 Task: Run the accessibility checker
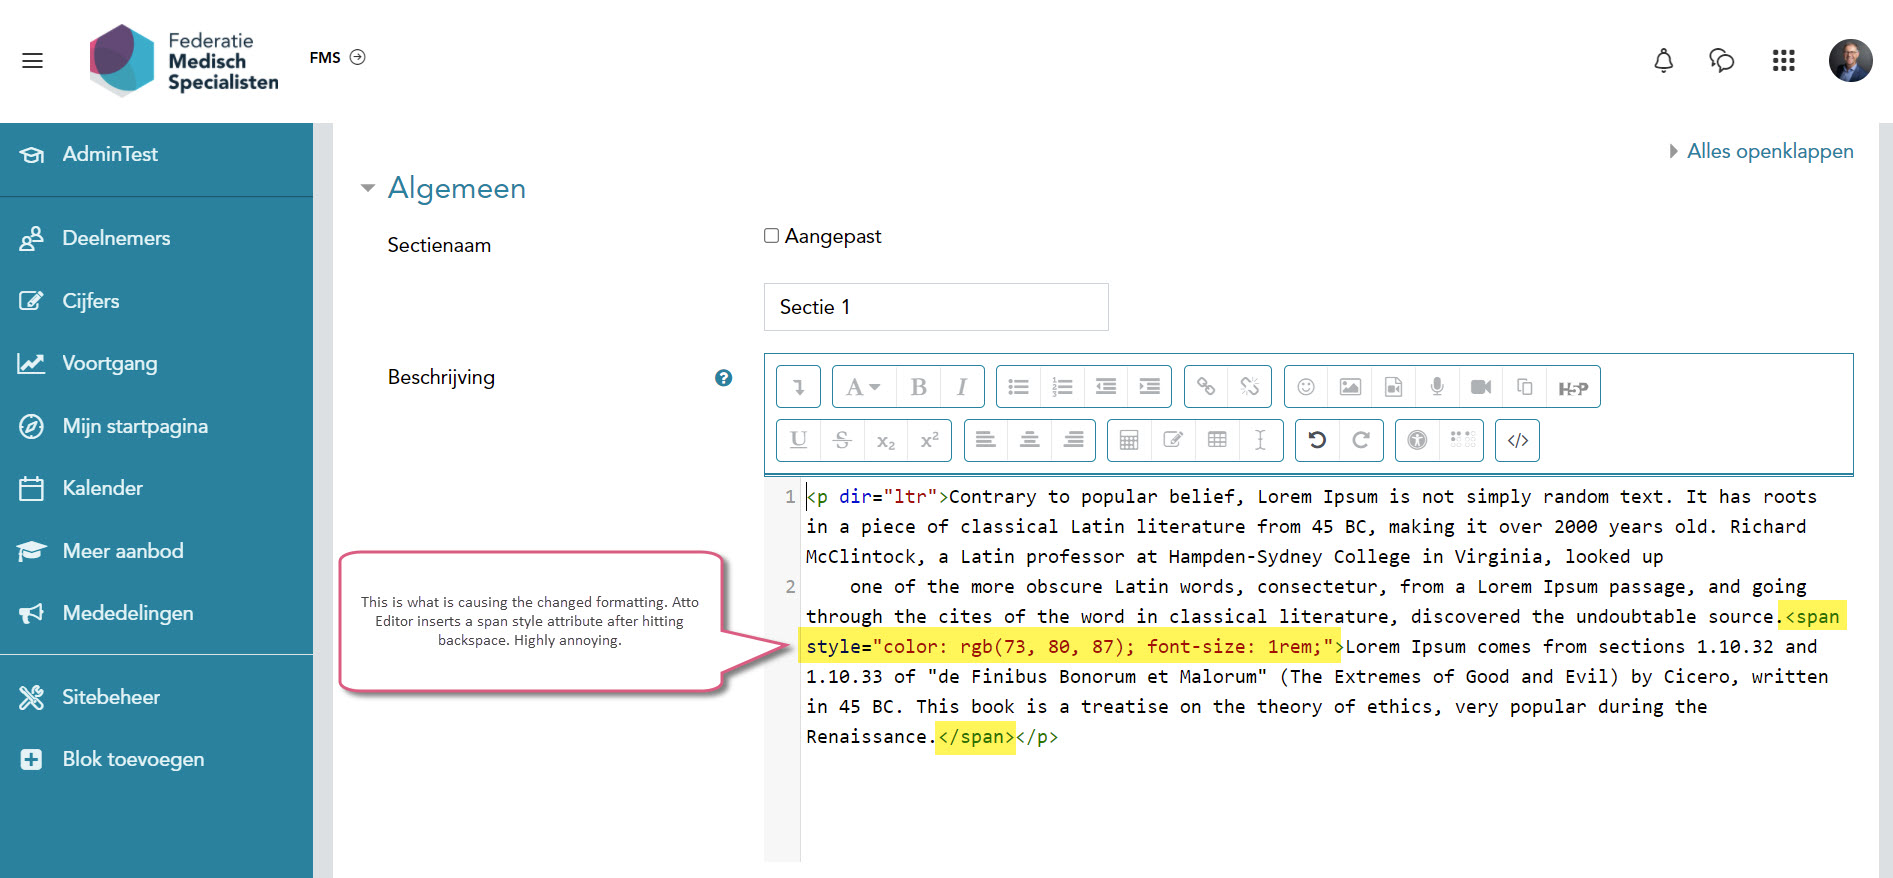[x=1417, y=440]
